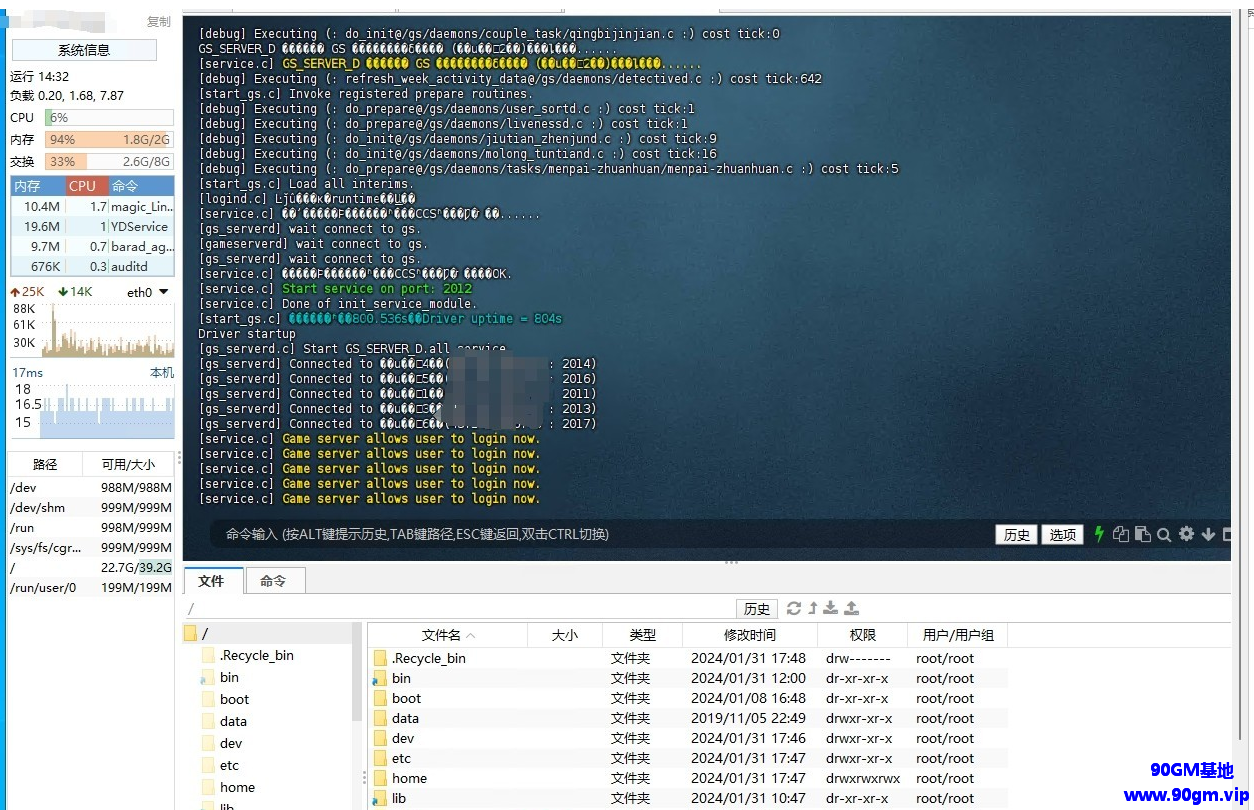1254x810 pixels.
Task: Click the upload file icon
Action: coord(851,608)
